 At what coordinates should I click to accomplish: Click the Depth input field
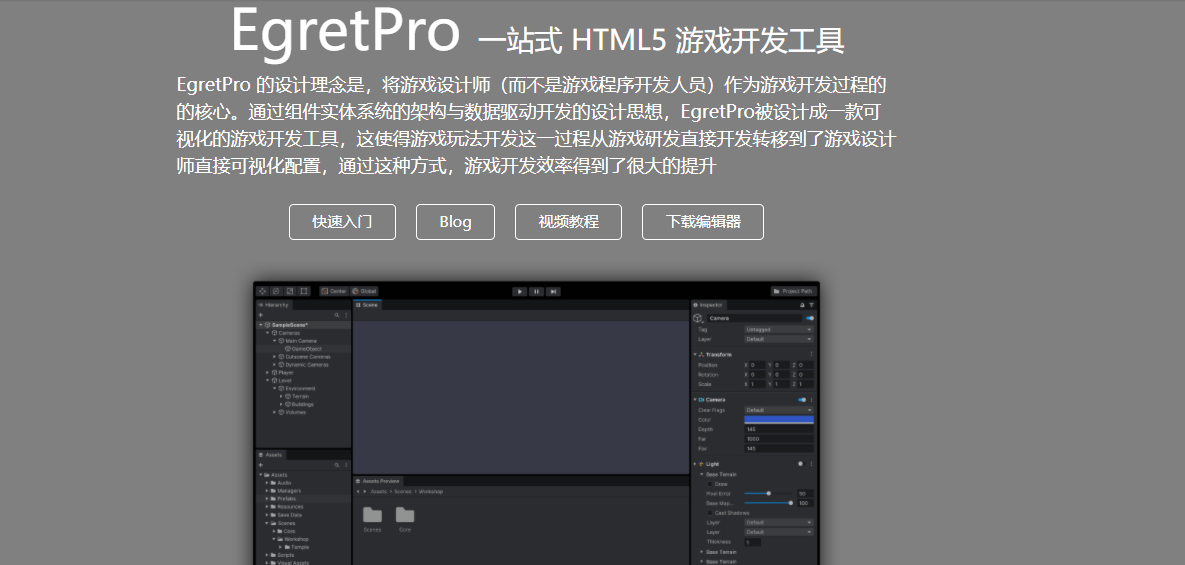coord(779,429)
